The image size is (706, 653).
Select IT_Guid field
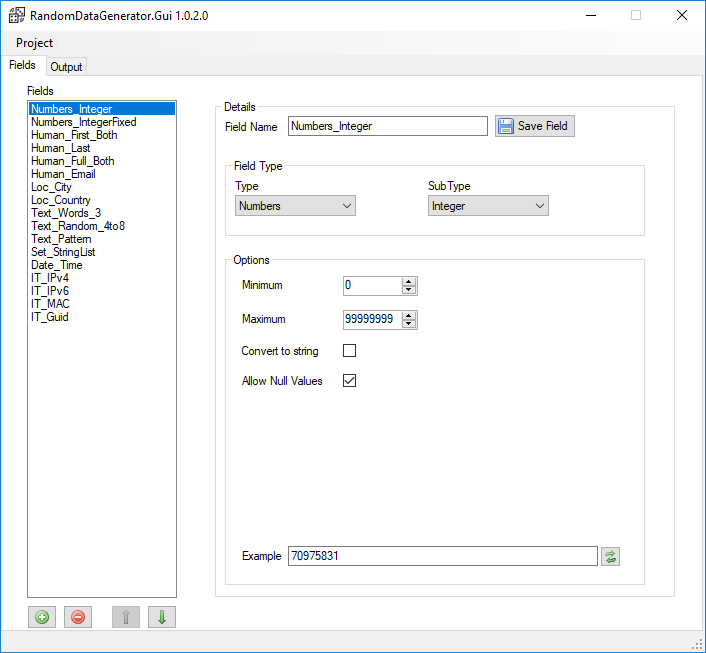pyautogui.click(x=102, y=317)
